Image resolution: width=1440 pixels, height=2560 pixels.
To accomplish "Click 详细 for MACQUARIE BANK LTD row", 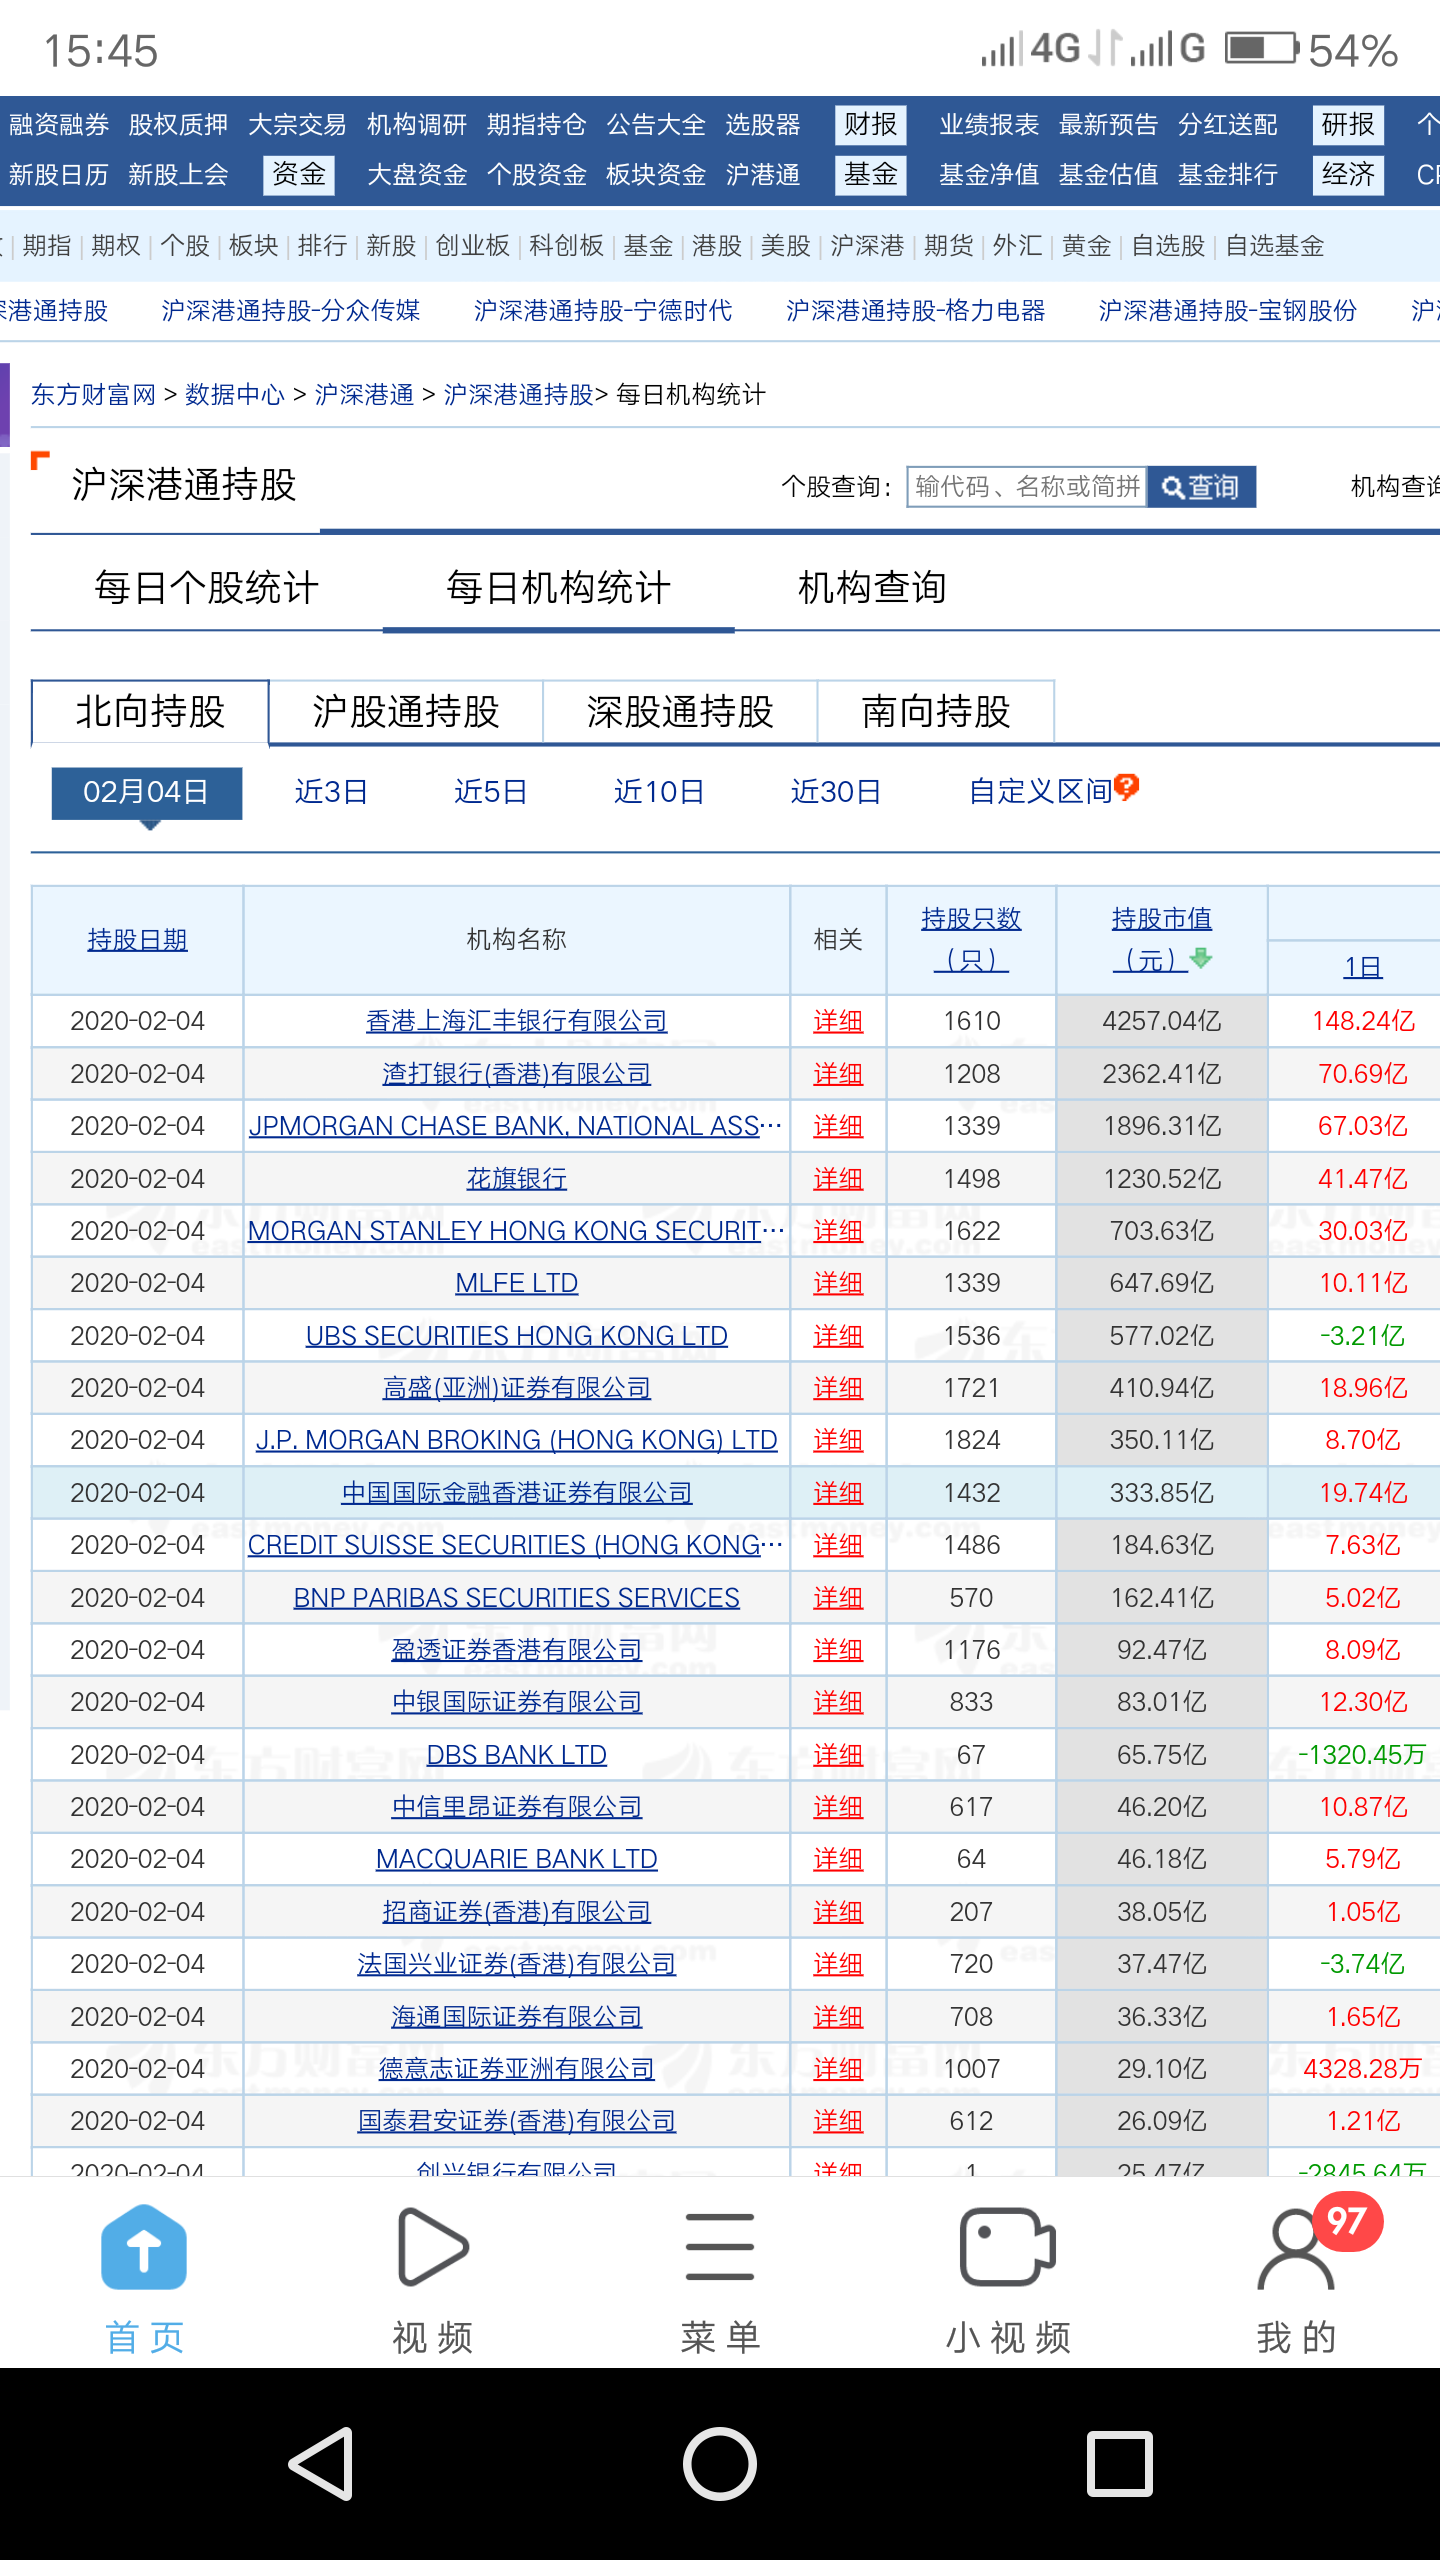I will pyautogui.click(x=838, y=1859).
